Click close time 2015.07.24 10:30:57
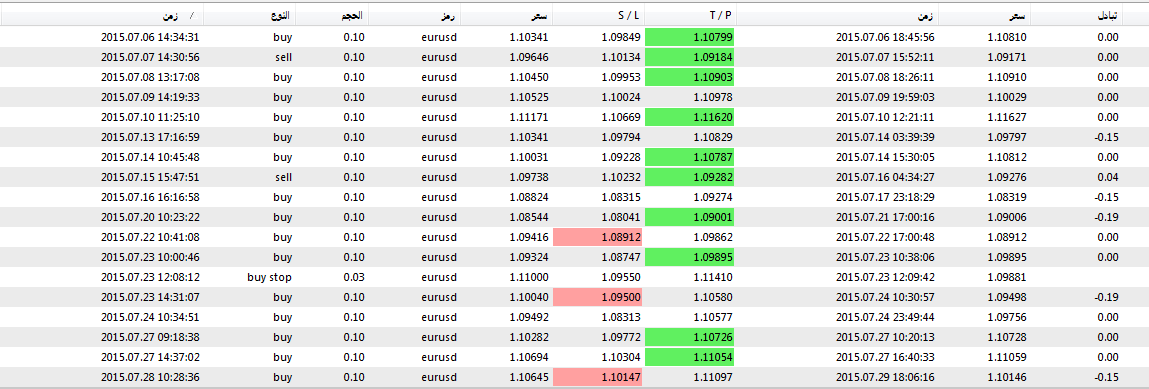The image size is (1149, 389). point(884,297)
